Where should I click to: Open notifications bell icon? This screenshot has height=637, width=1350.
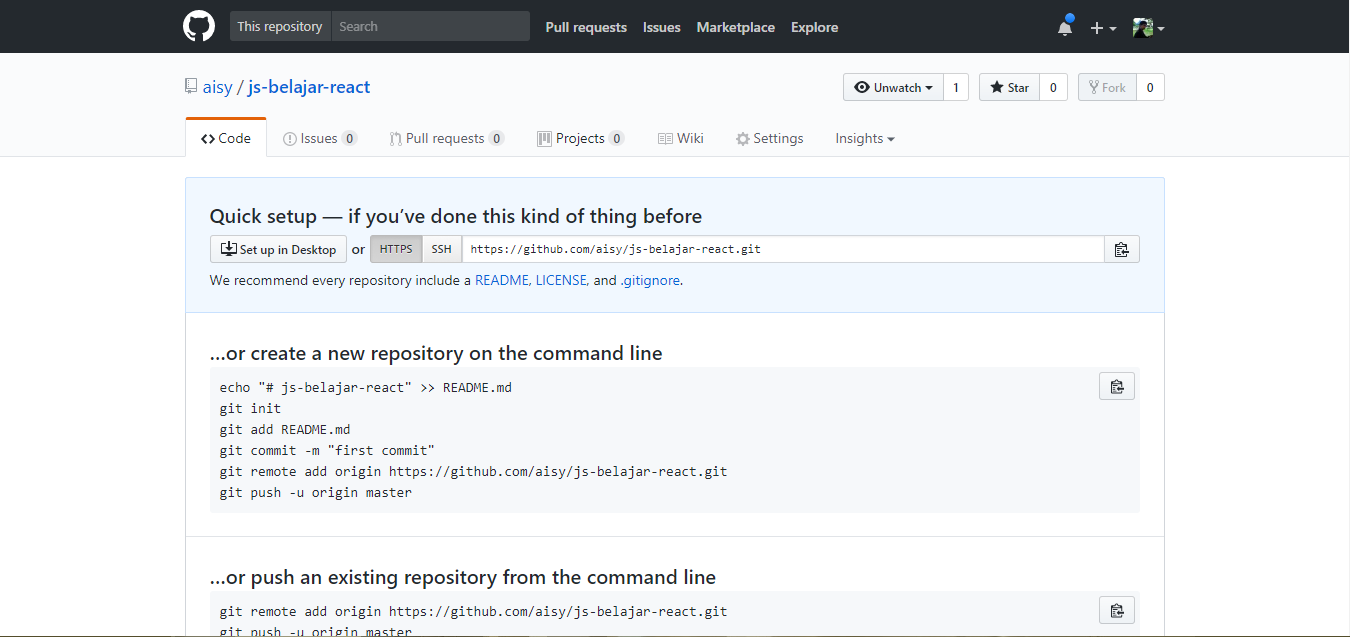click(x=1065, y=27)
